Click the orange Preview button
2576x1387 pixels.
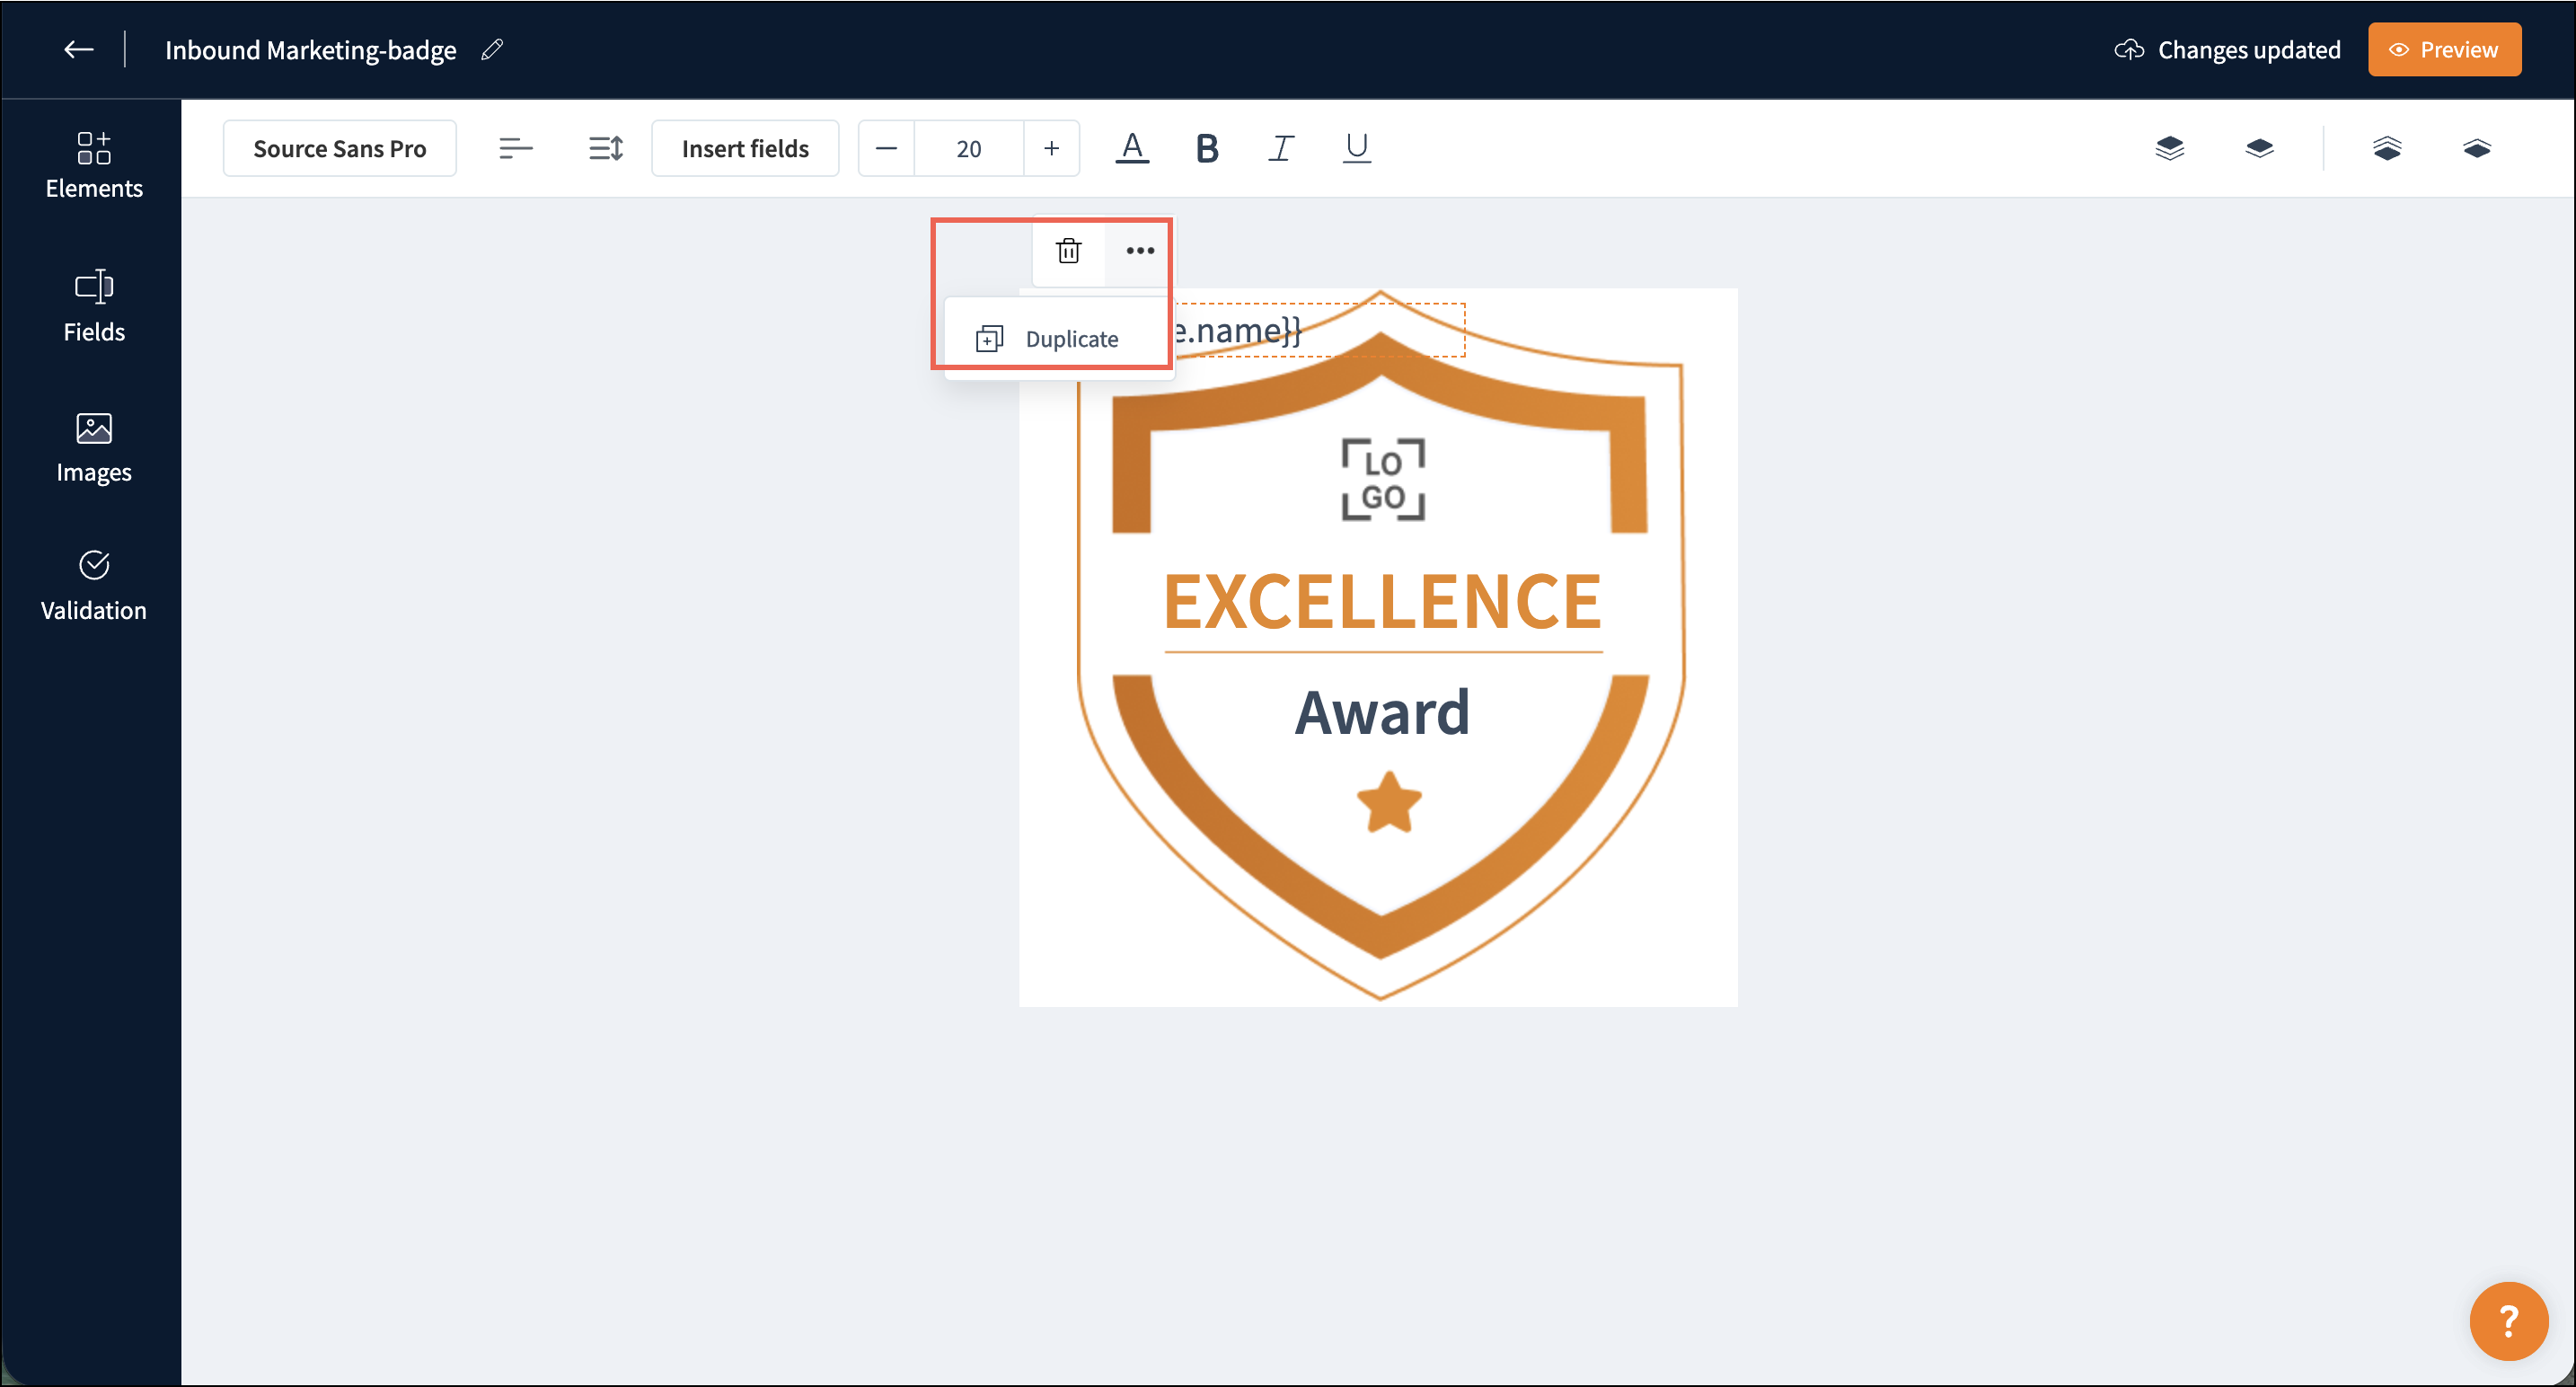coord(2443,49)
